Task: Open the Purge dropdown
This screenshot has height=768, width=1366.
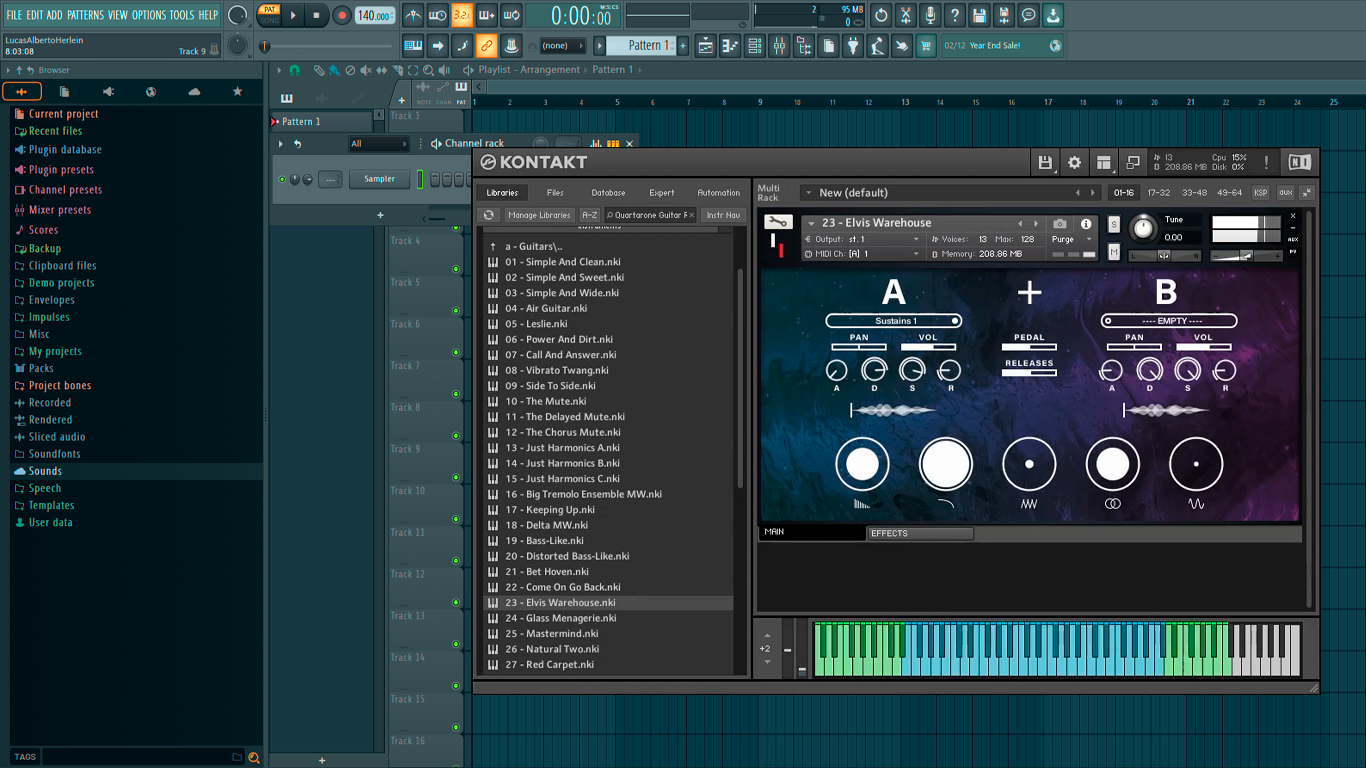Action: point(1072,239)
